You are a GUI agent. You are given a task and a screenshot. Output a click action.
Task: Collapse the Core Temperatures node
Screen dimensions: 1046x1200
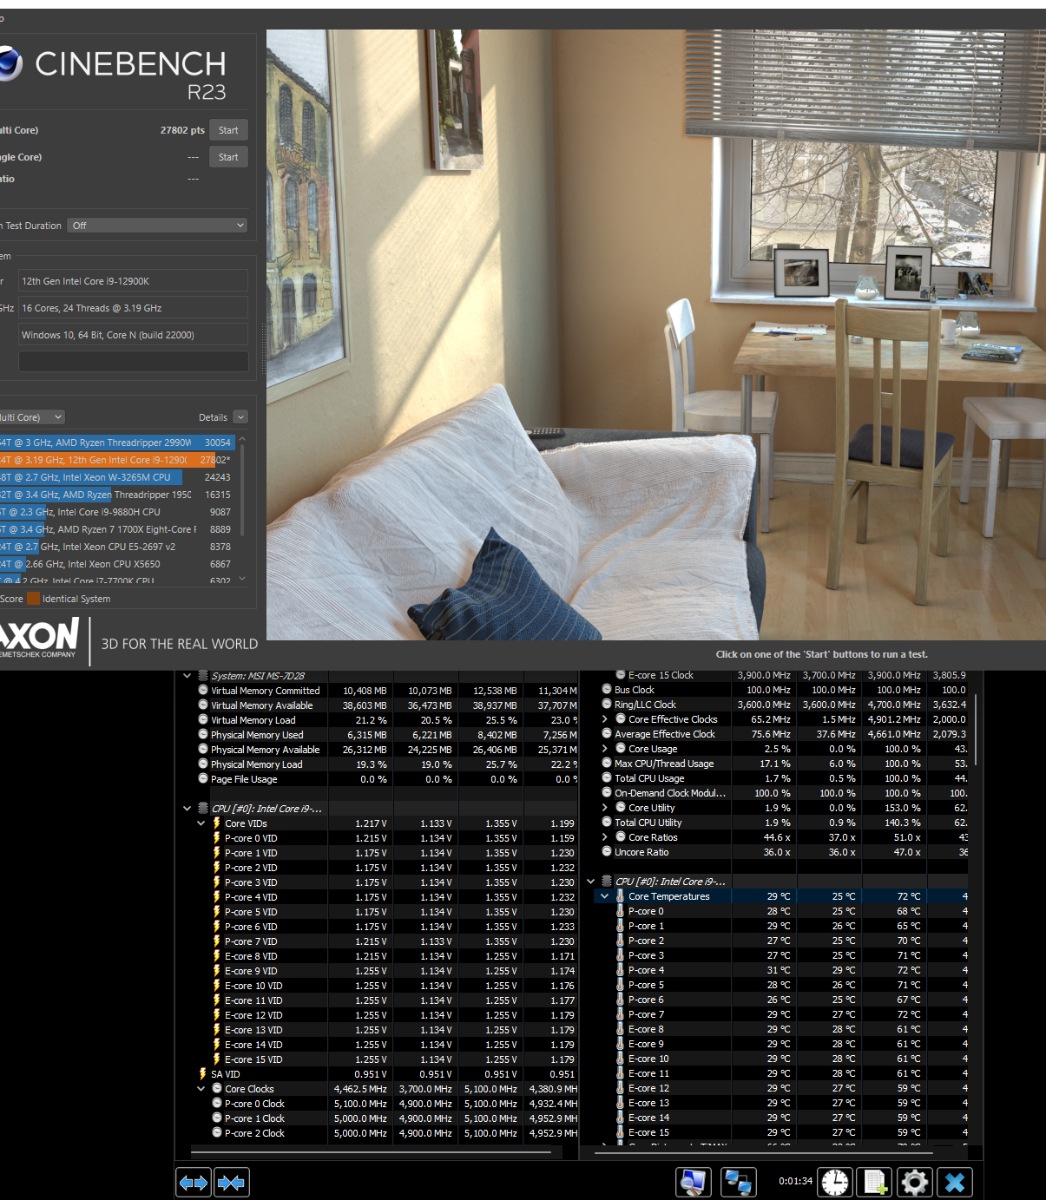(605, 897)
